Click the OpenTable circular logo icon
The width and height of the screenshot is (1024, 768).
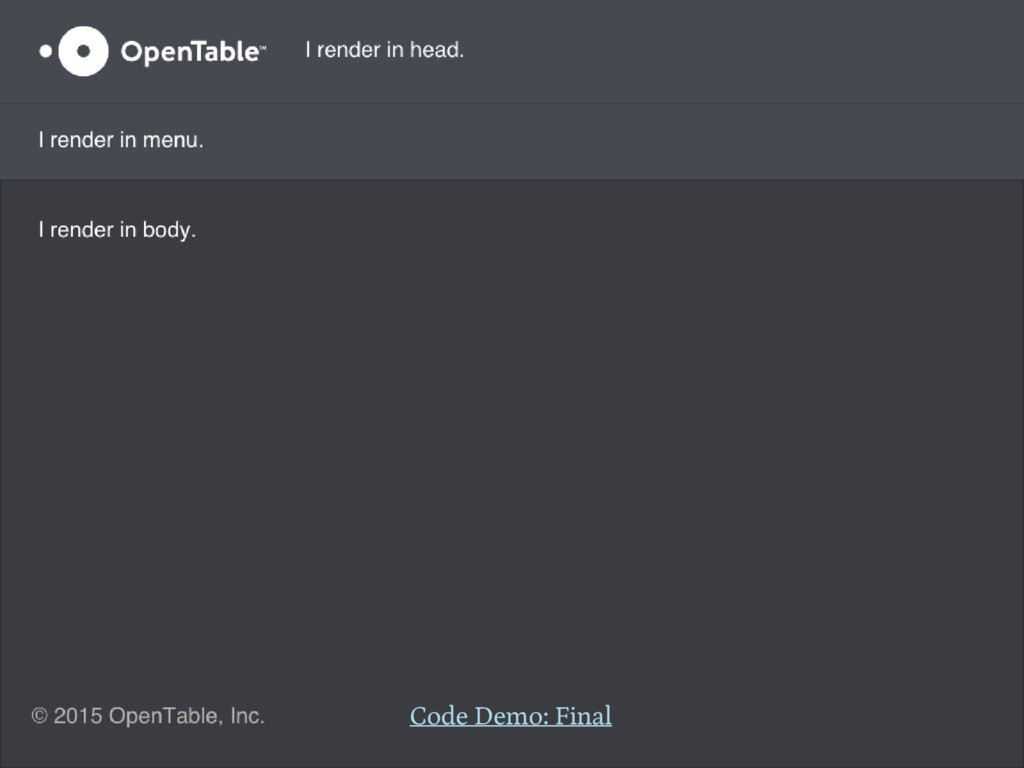point(83,51)
